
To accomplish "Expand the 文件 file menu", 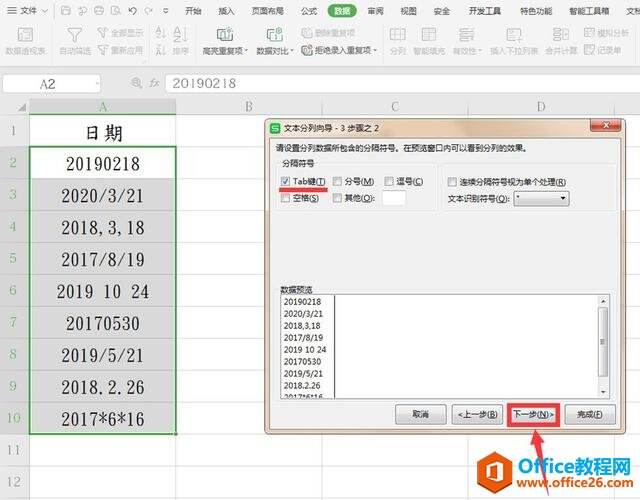I will pos(34,11).
